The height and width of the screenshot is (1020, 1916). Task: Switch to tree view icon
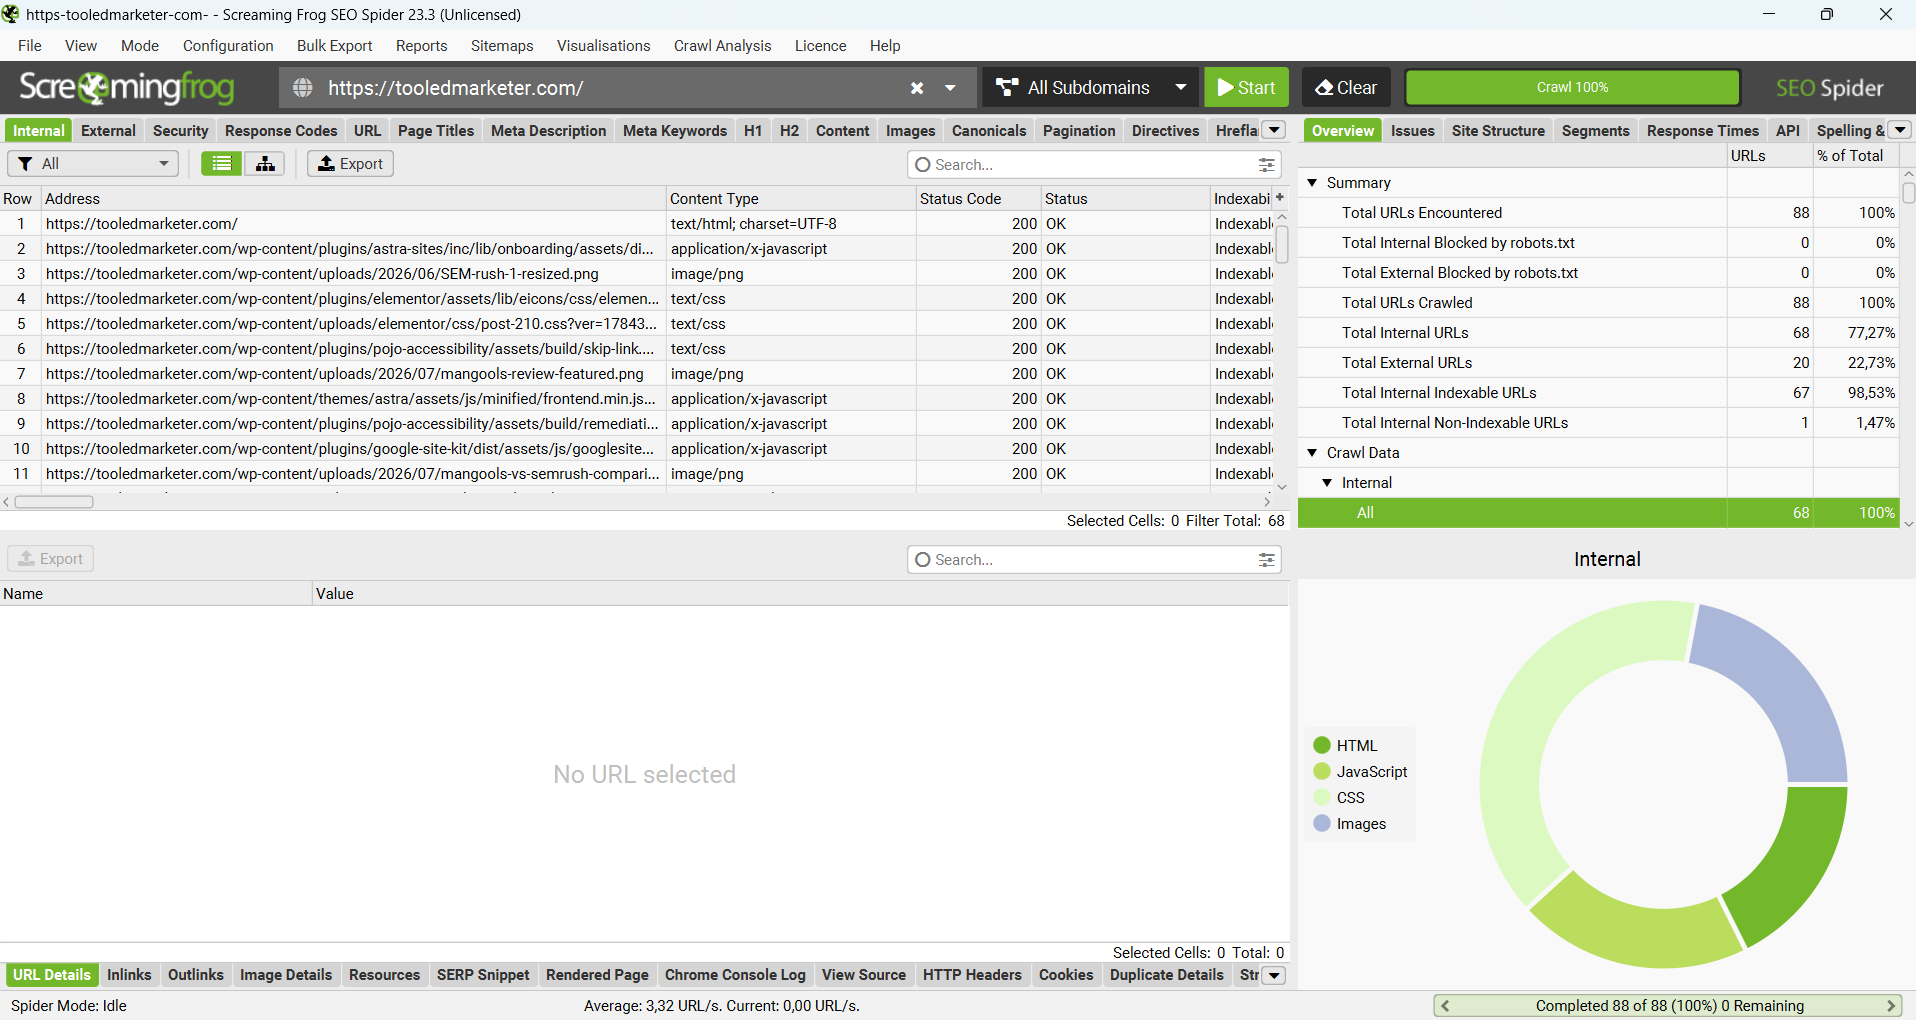tap(265, 164)
